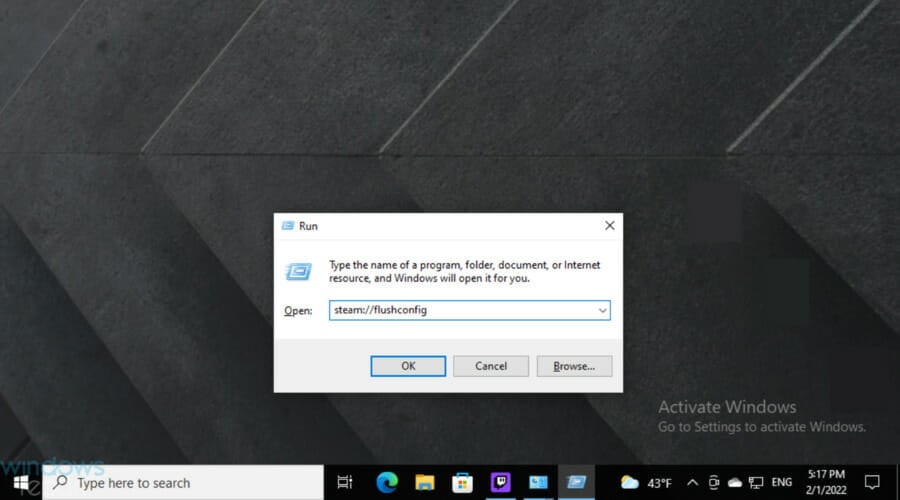Open the clock showing 5:17 PM

click(826, 482)
